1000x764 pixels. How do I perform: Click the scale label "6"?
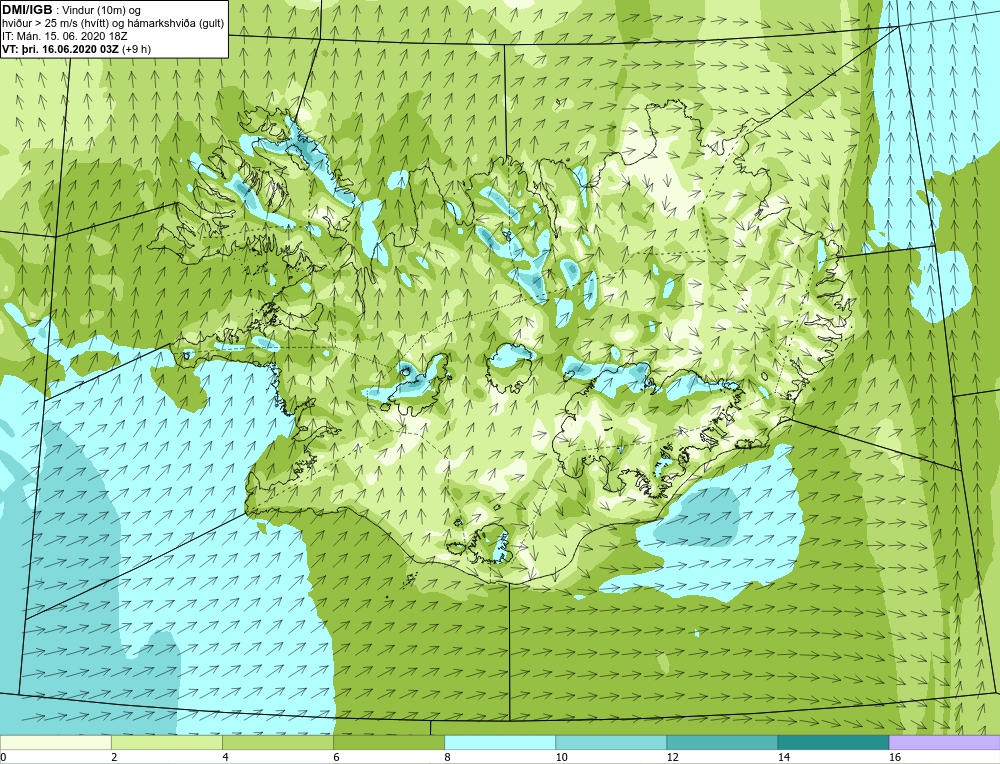336,757
